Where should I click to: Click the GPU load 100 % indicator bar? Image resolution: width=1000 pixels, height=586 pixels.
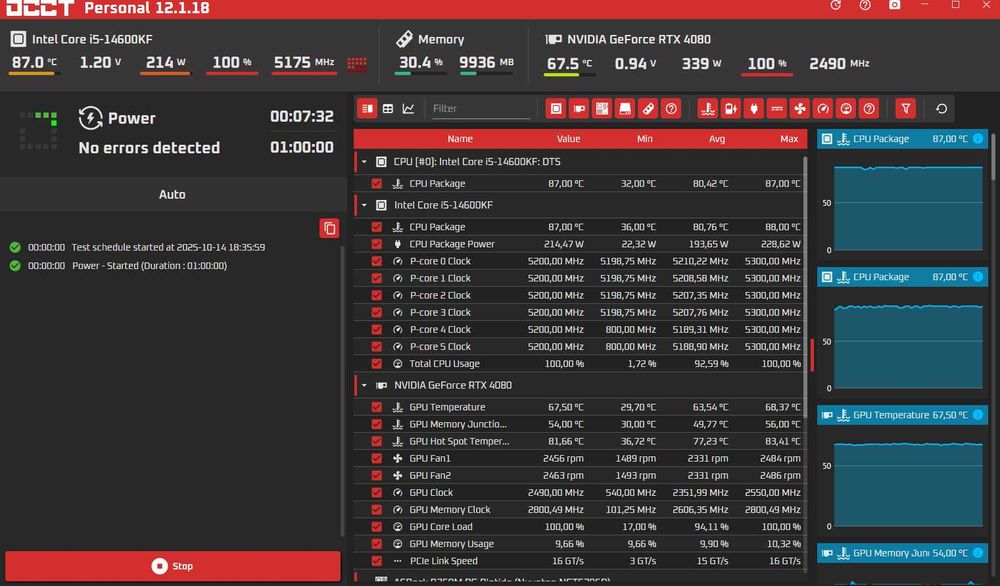tap(767, 75)
